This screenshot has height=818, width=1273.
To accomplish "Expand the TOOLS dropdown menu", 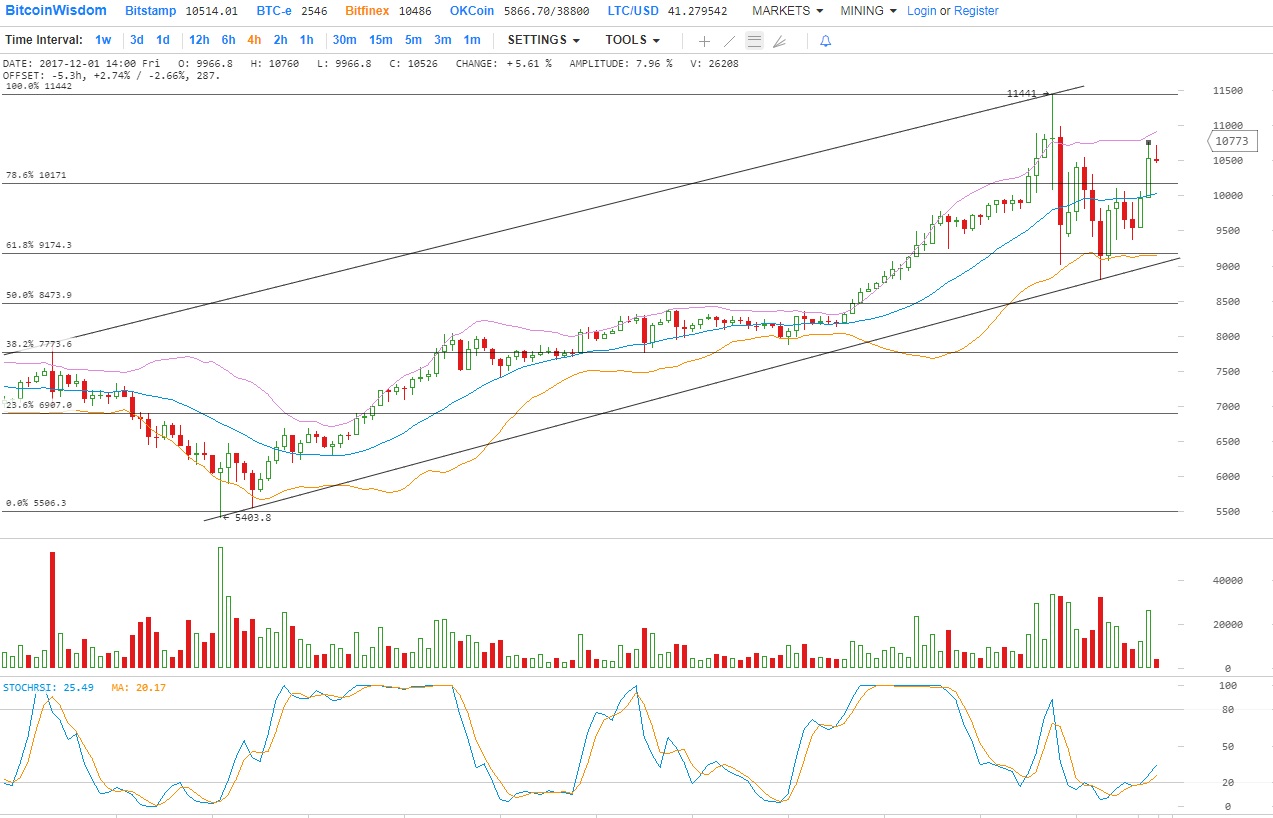I will pos(632,40).
